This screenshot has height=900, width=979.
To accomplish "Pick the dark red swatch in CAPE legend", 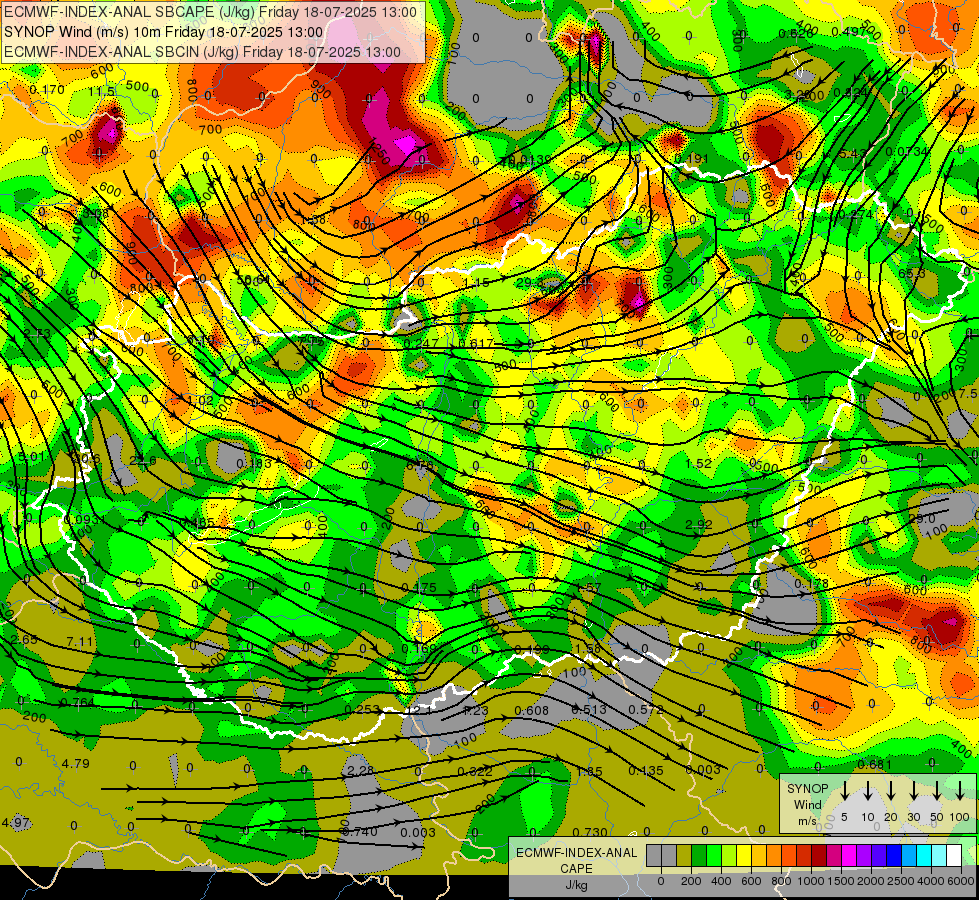I will tap(819, 856).
